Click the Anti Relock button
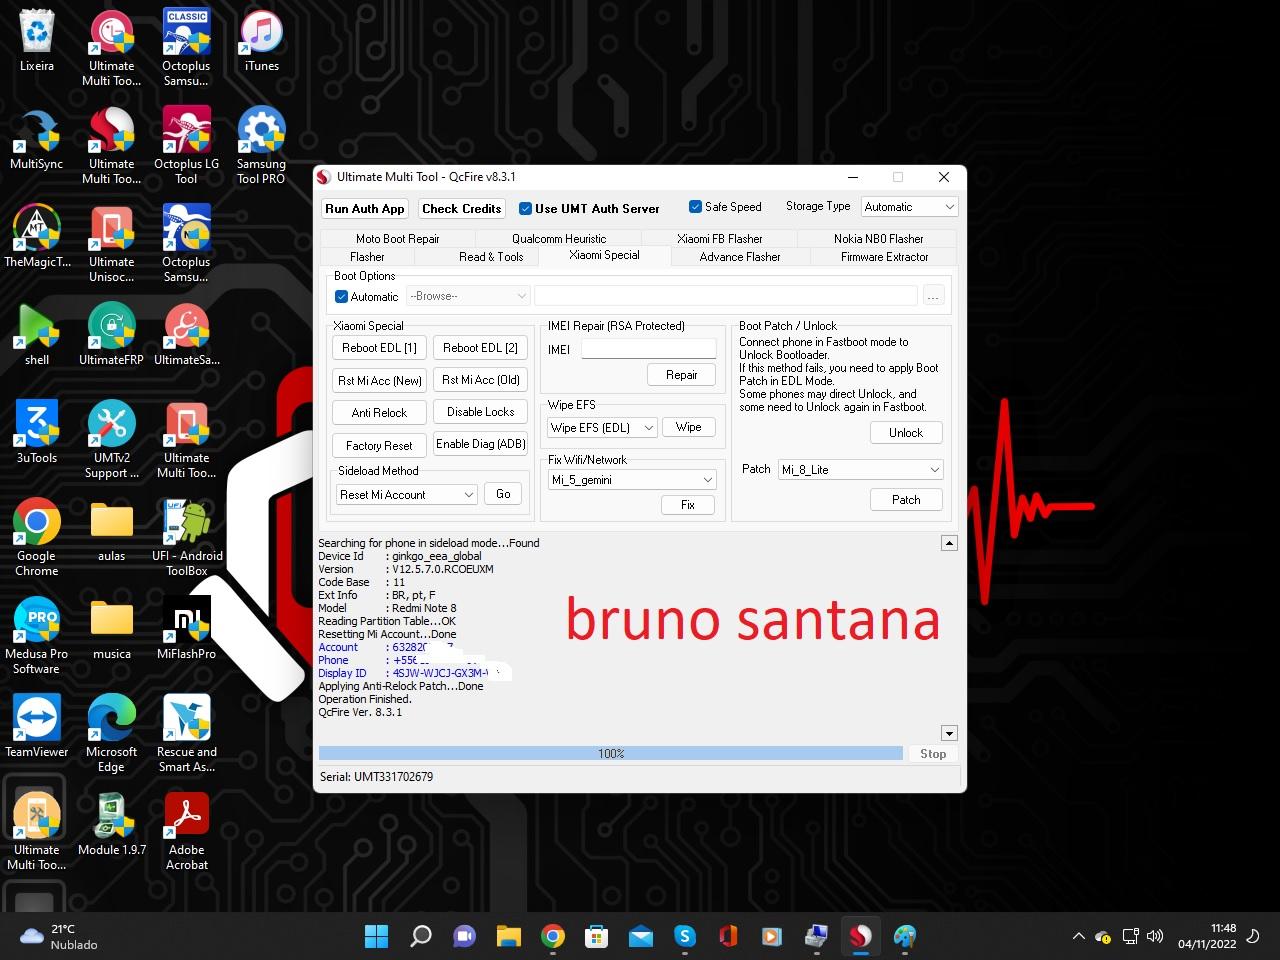The image size is (1280, 960). 379,413
